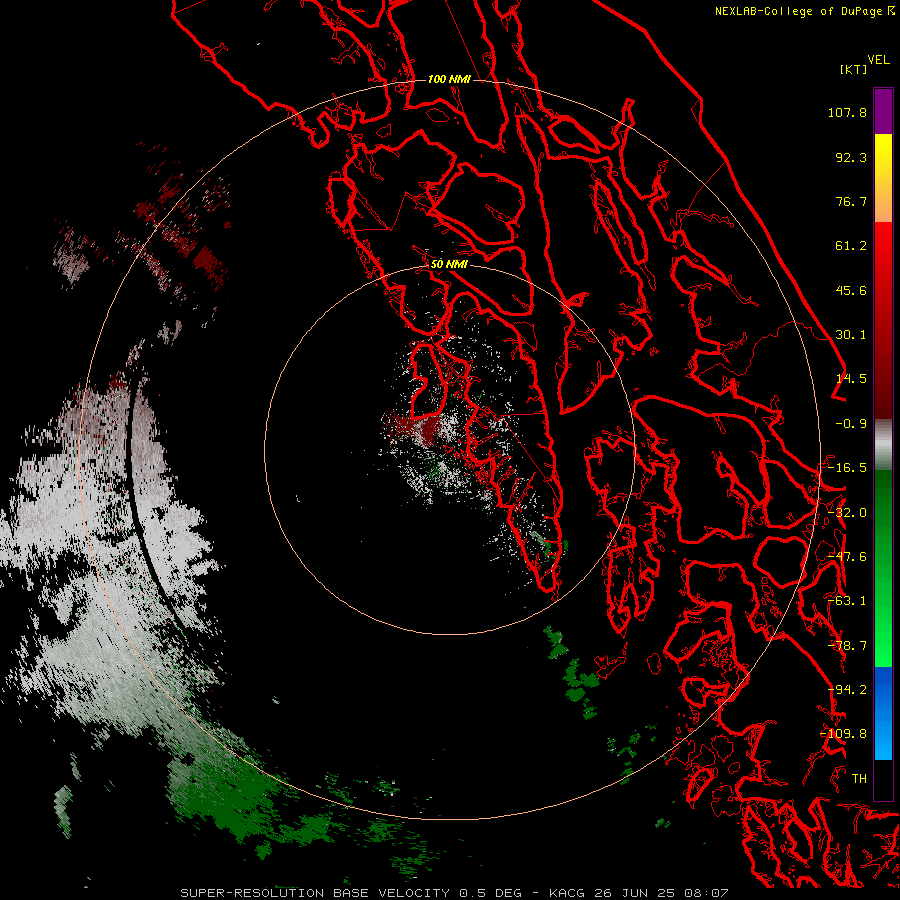
Task: Click the 76.7 velocity scale value
Action: click(x=851, y=201)
